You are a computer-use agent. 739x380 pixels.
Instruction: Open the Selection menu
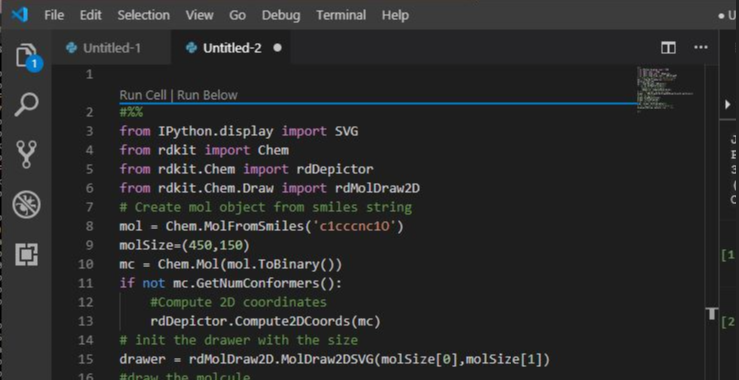pos(143,15)
